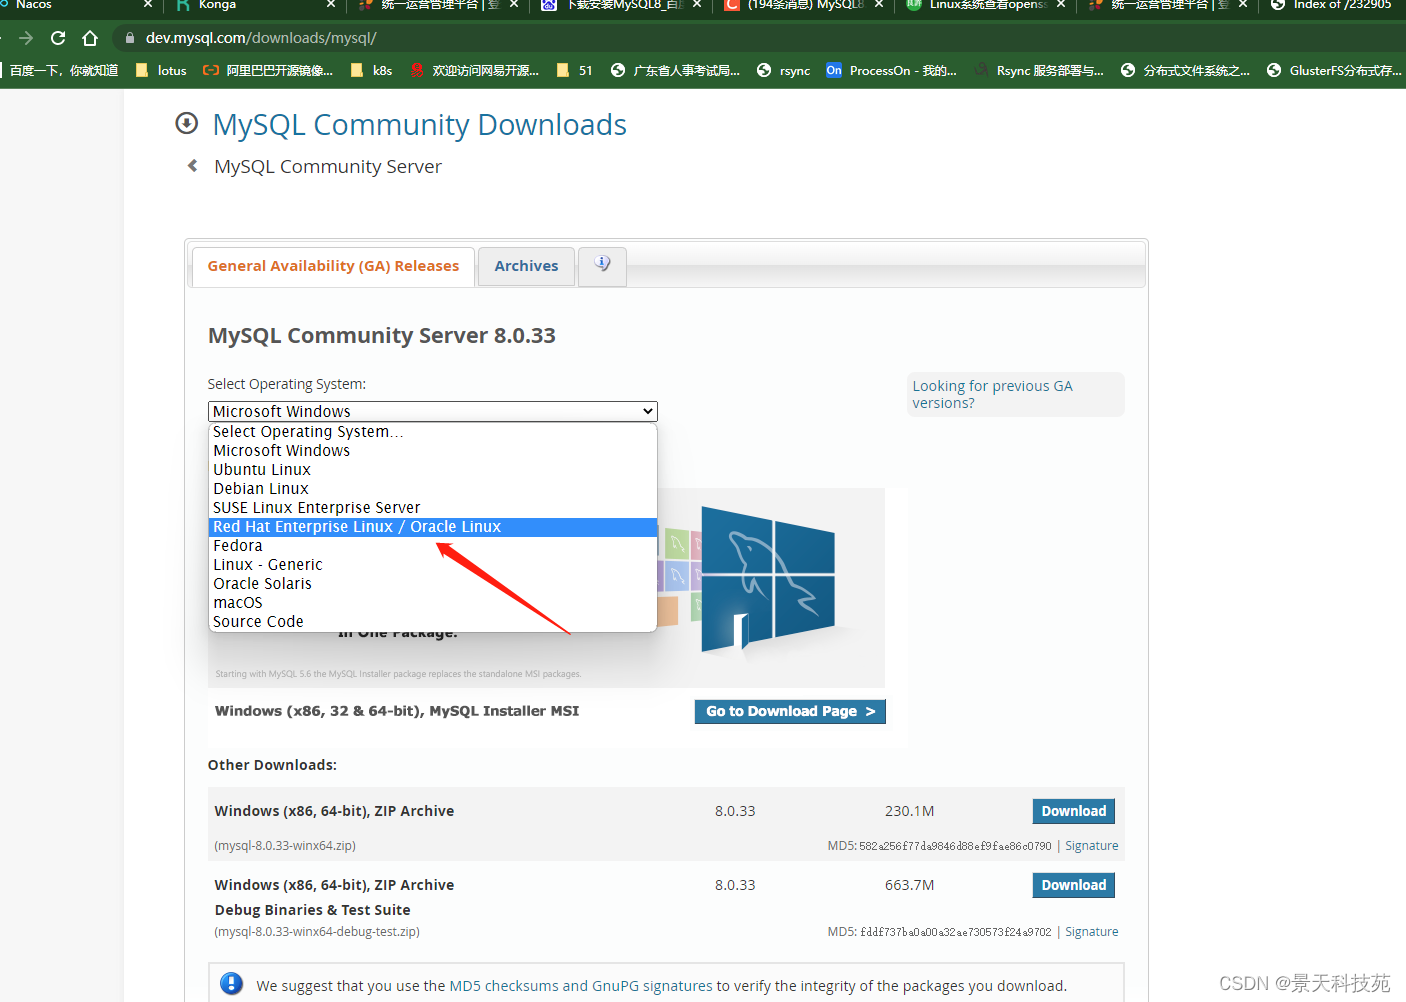Choose Fedora in the list
Image resolution: width=1406 pixels, height=1002 pixels.
[432, 546]
